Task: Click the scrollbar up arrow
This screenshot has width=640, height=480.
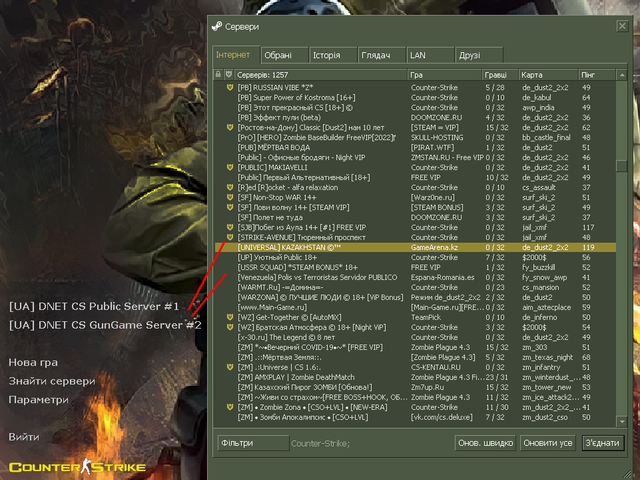Action: 622,75
